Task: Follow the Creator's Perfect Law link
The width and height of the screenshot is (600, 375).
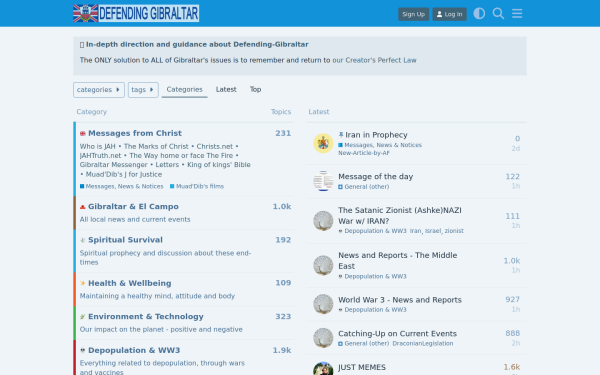Action: [374, 60]
